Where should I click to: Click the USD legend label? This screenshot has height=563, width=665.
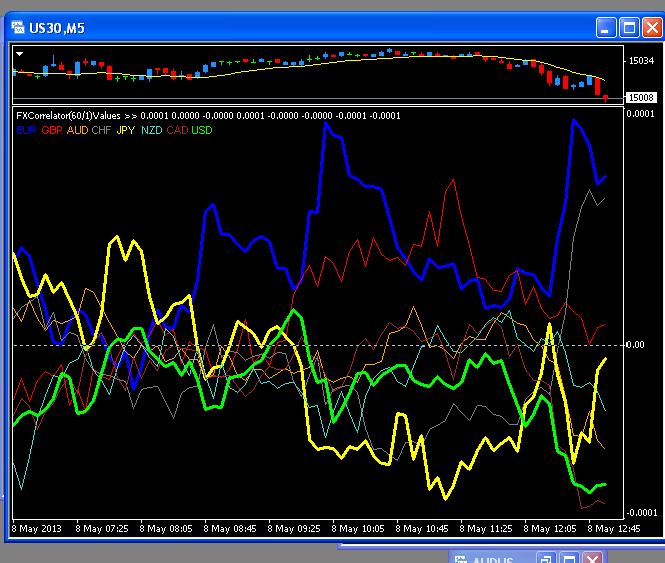(202, 130)
